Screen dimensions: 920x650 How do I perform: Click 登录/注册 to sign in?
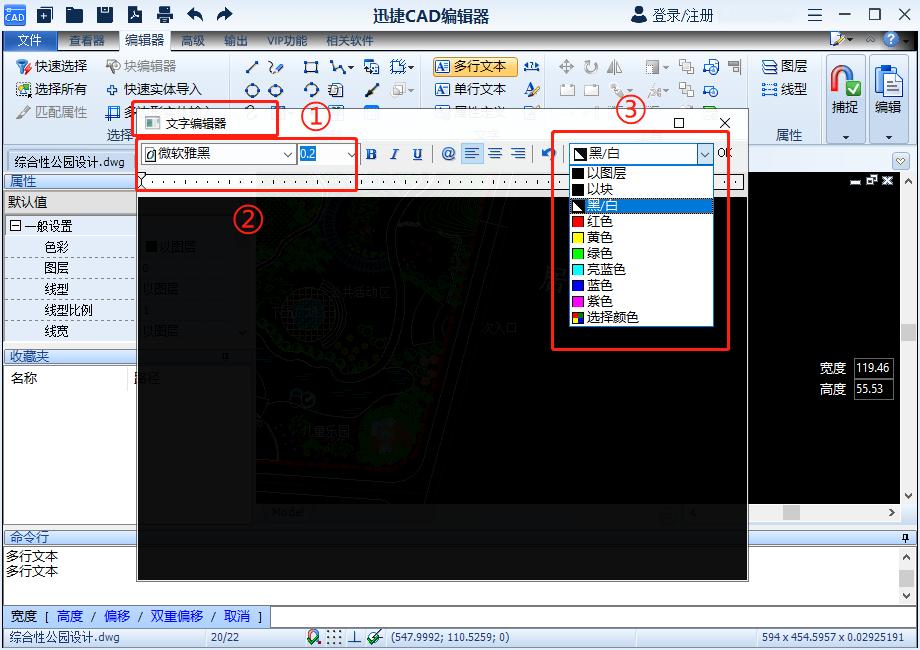672,15
